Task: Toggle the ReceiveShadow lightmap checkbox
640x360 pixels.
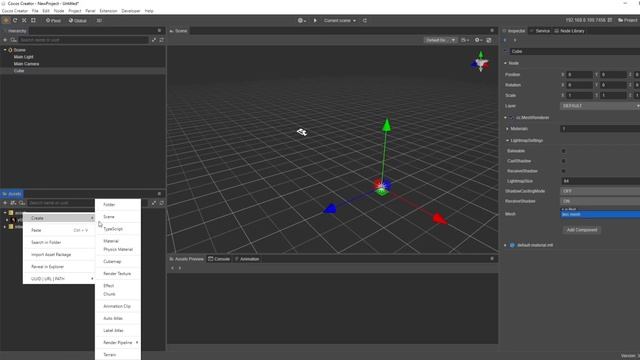Action: pyautogui.click(x=564, y=171)
